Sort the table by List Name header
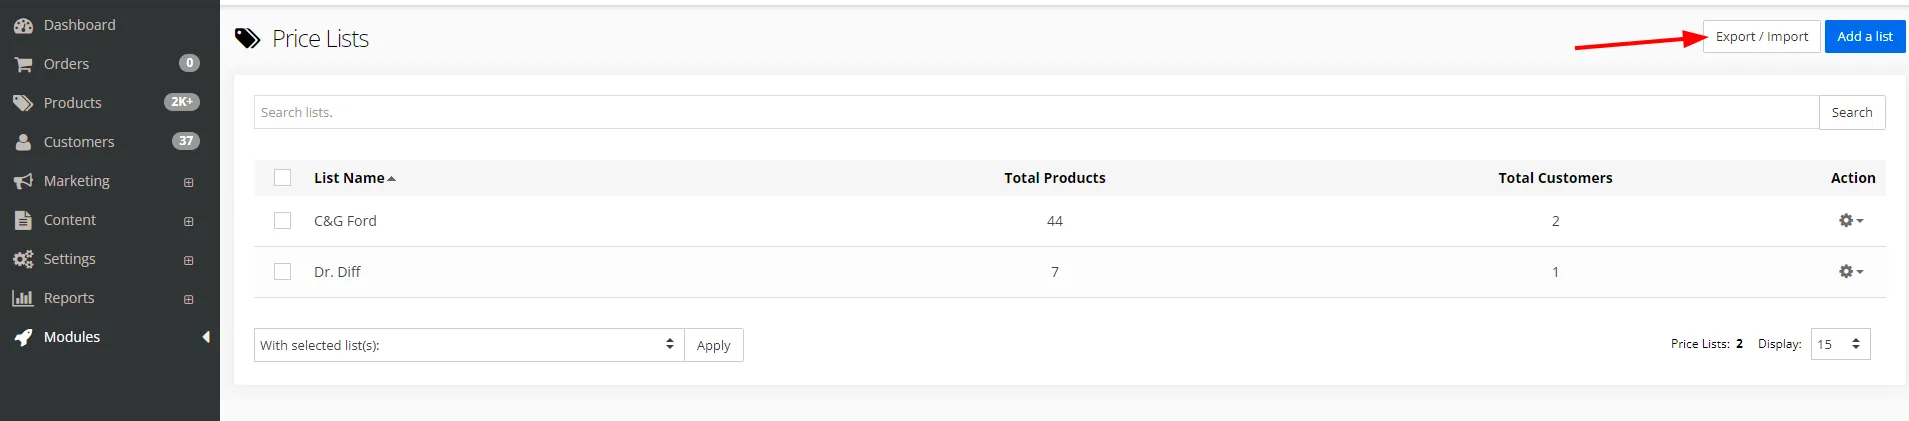 coord(350,178)
